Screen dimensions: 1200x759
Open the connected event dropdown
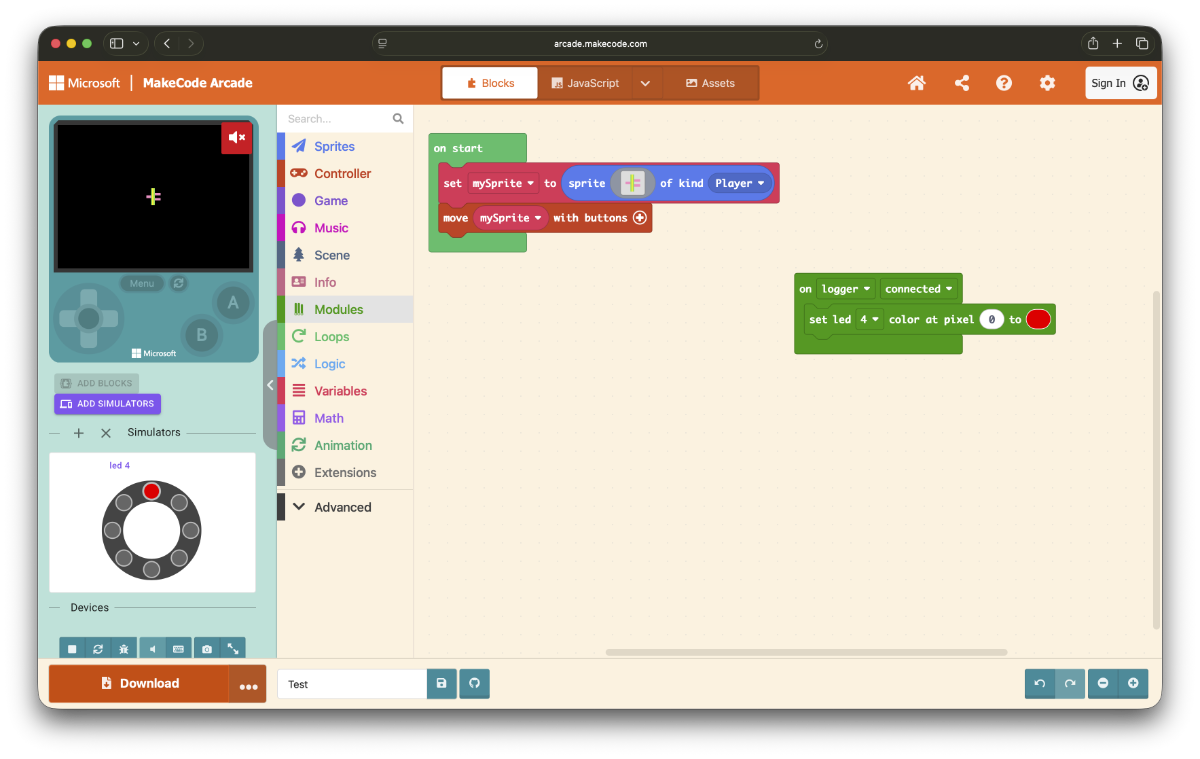[x=919, y=289]
